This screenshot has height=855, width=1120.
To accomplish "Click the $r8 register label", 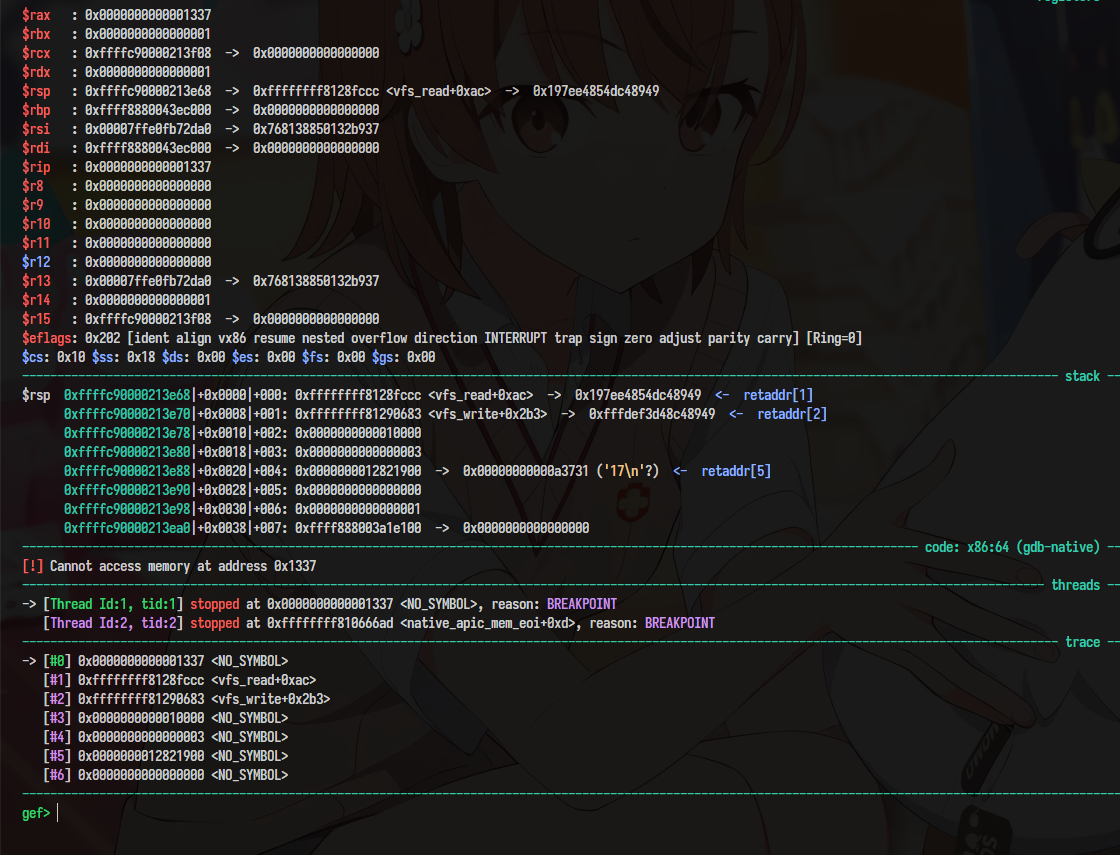I will coord(33,186).
